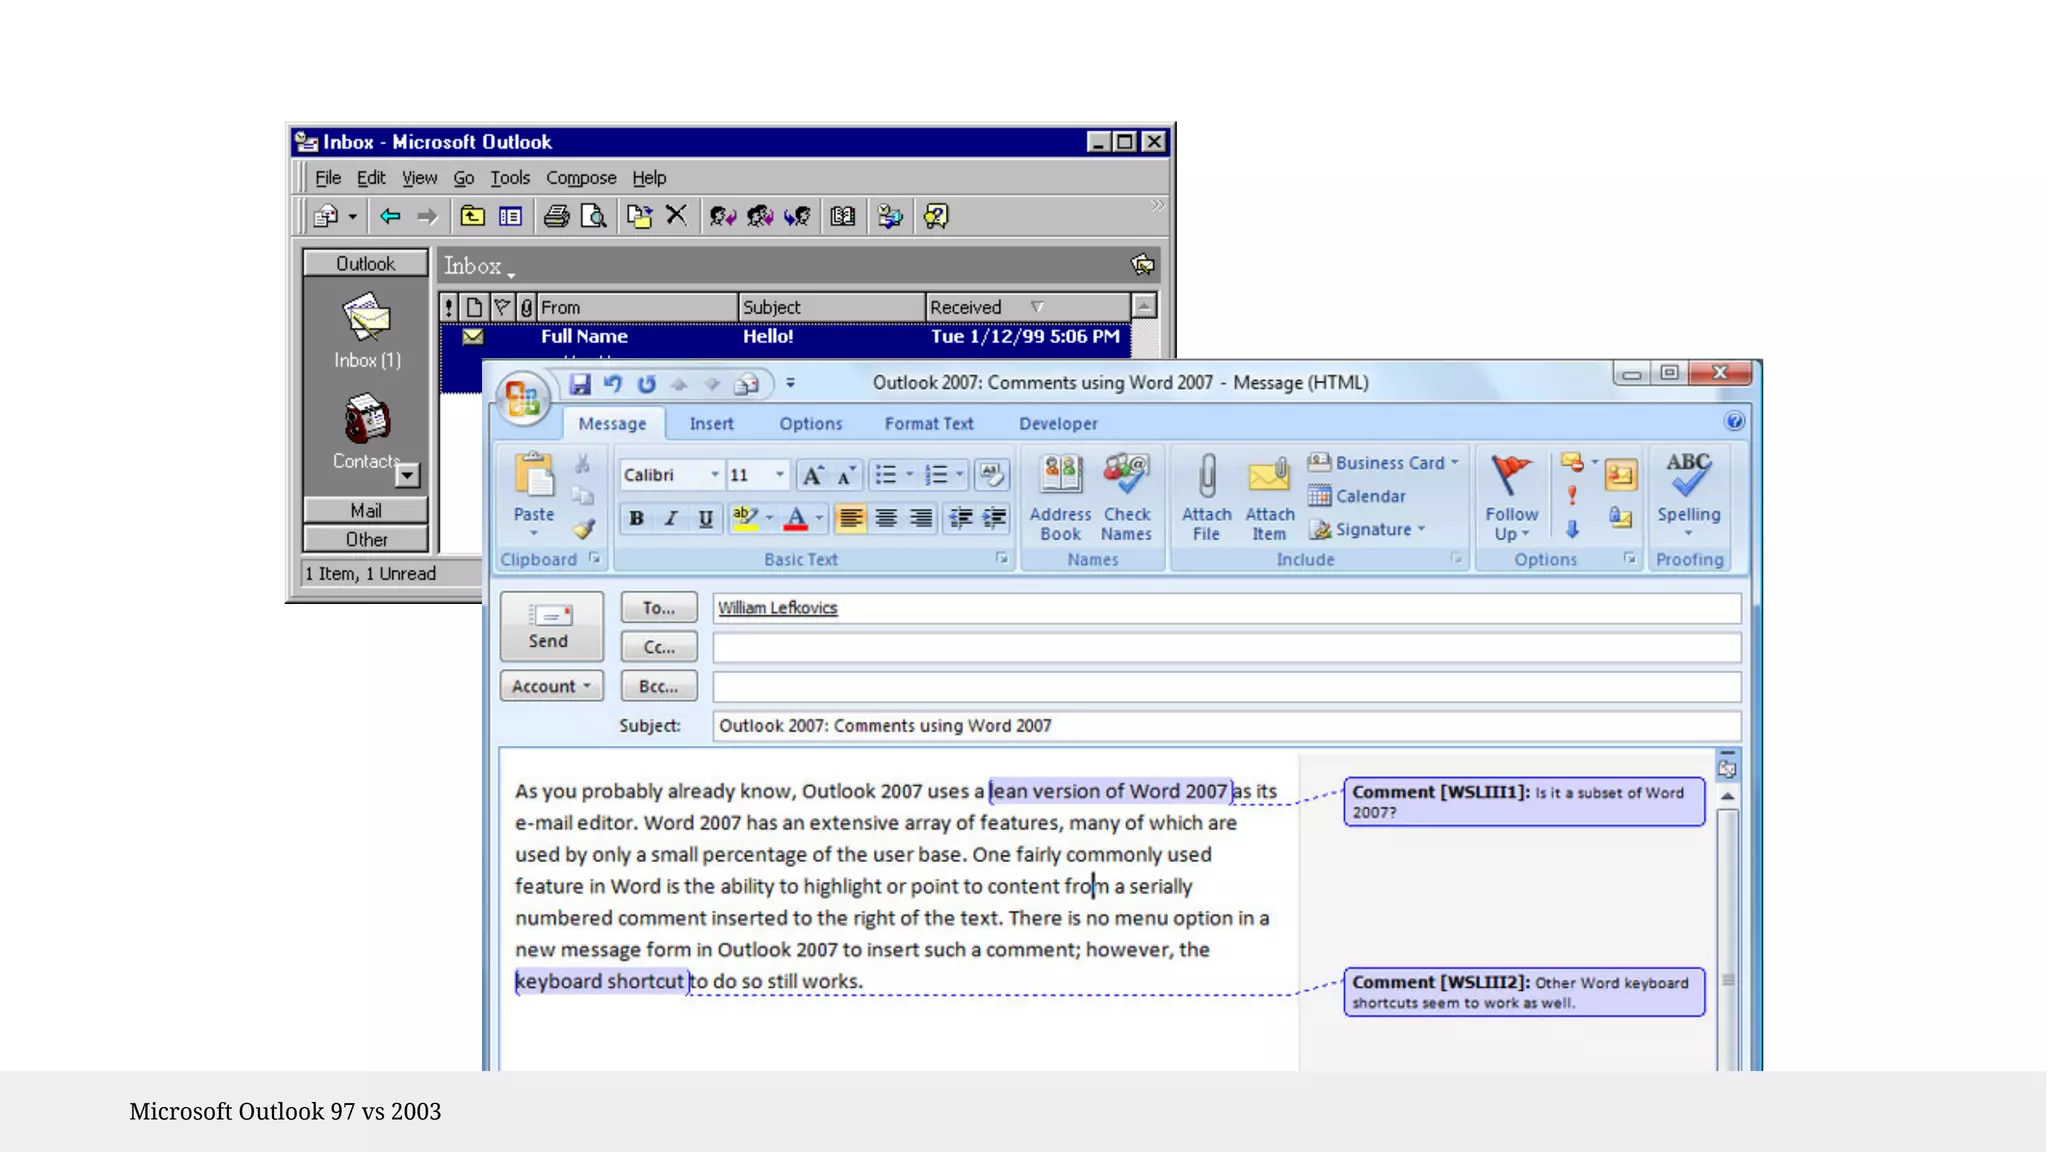
Task: Toggle Align Text Right button
Action: (x=921, y=518)
